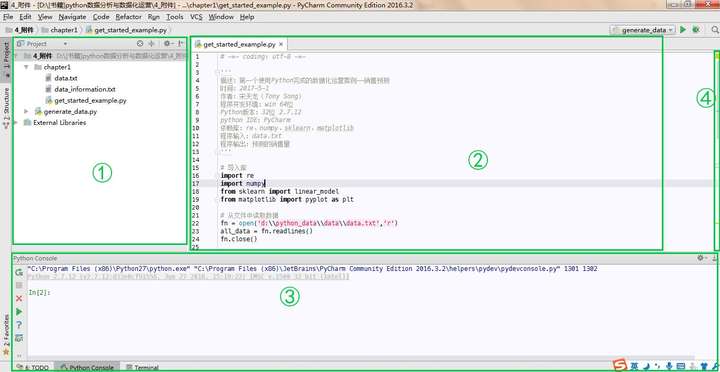Click line 'fn.close()' in editor
Viewport: 720px width, 372px height.
point(239,239)
